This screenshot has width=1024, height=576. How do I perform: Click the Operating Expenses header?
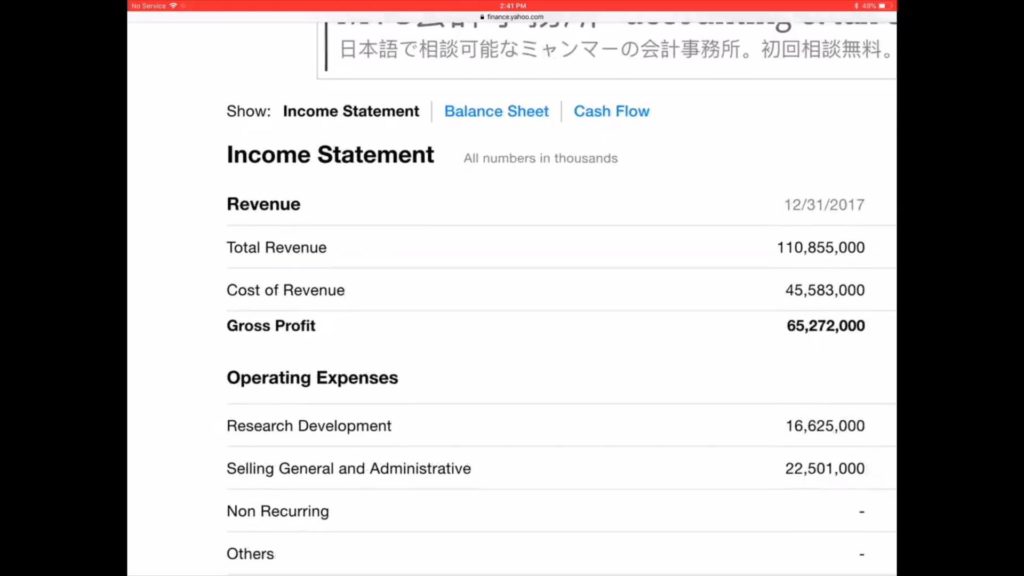click(x=312, y=377)
